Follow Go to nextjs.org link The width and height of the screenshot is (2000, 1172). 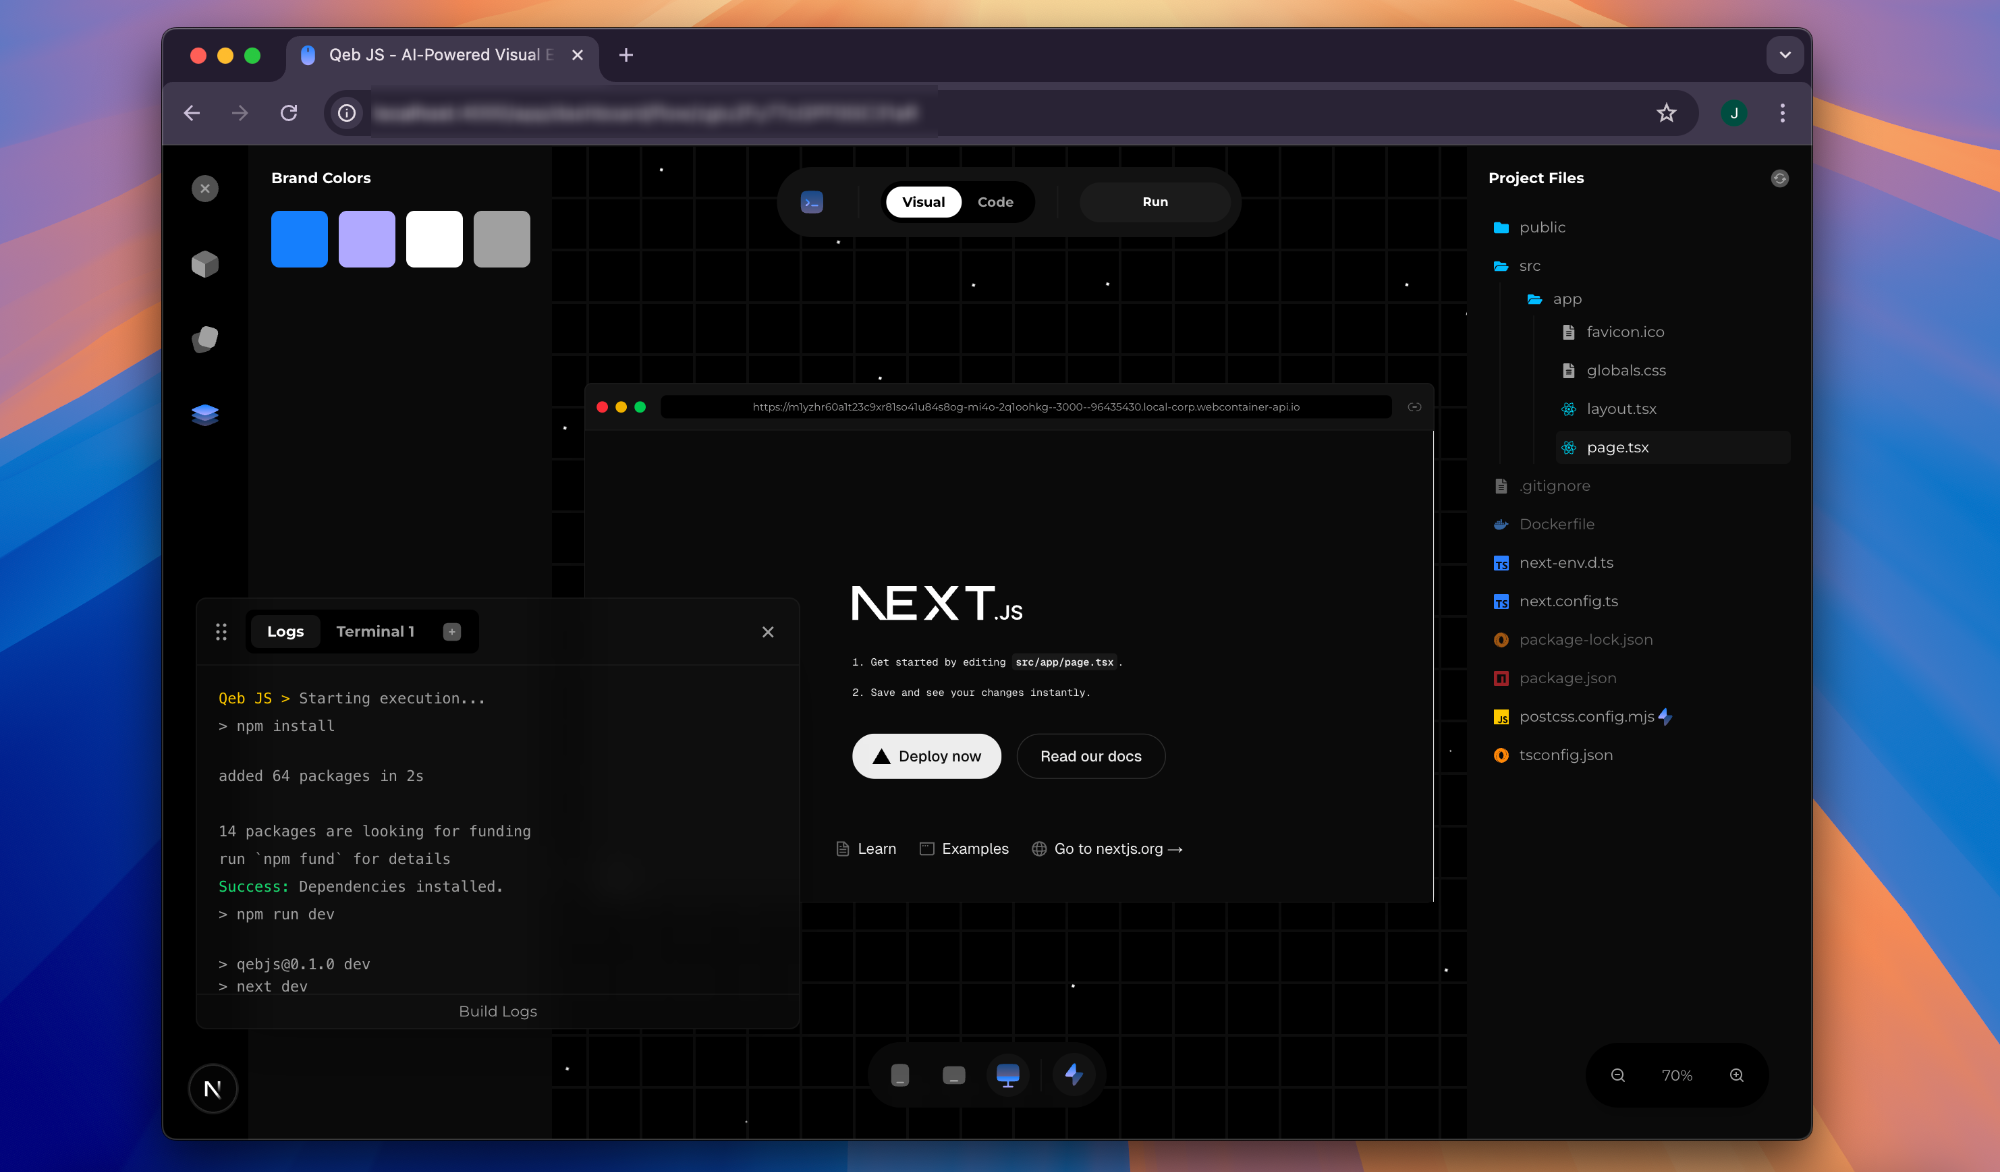(x=1107, y=849)
